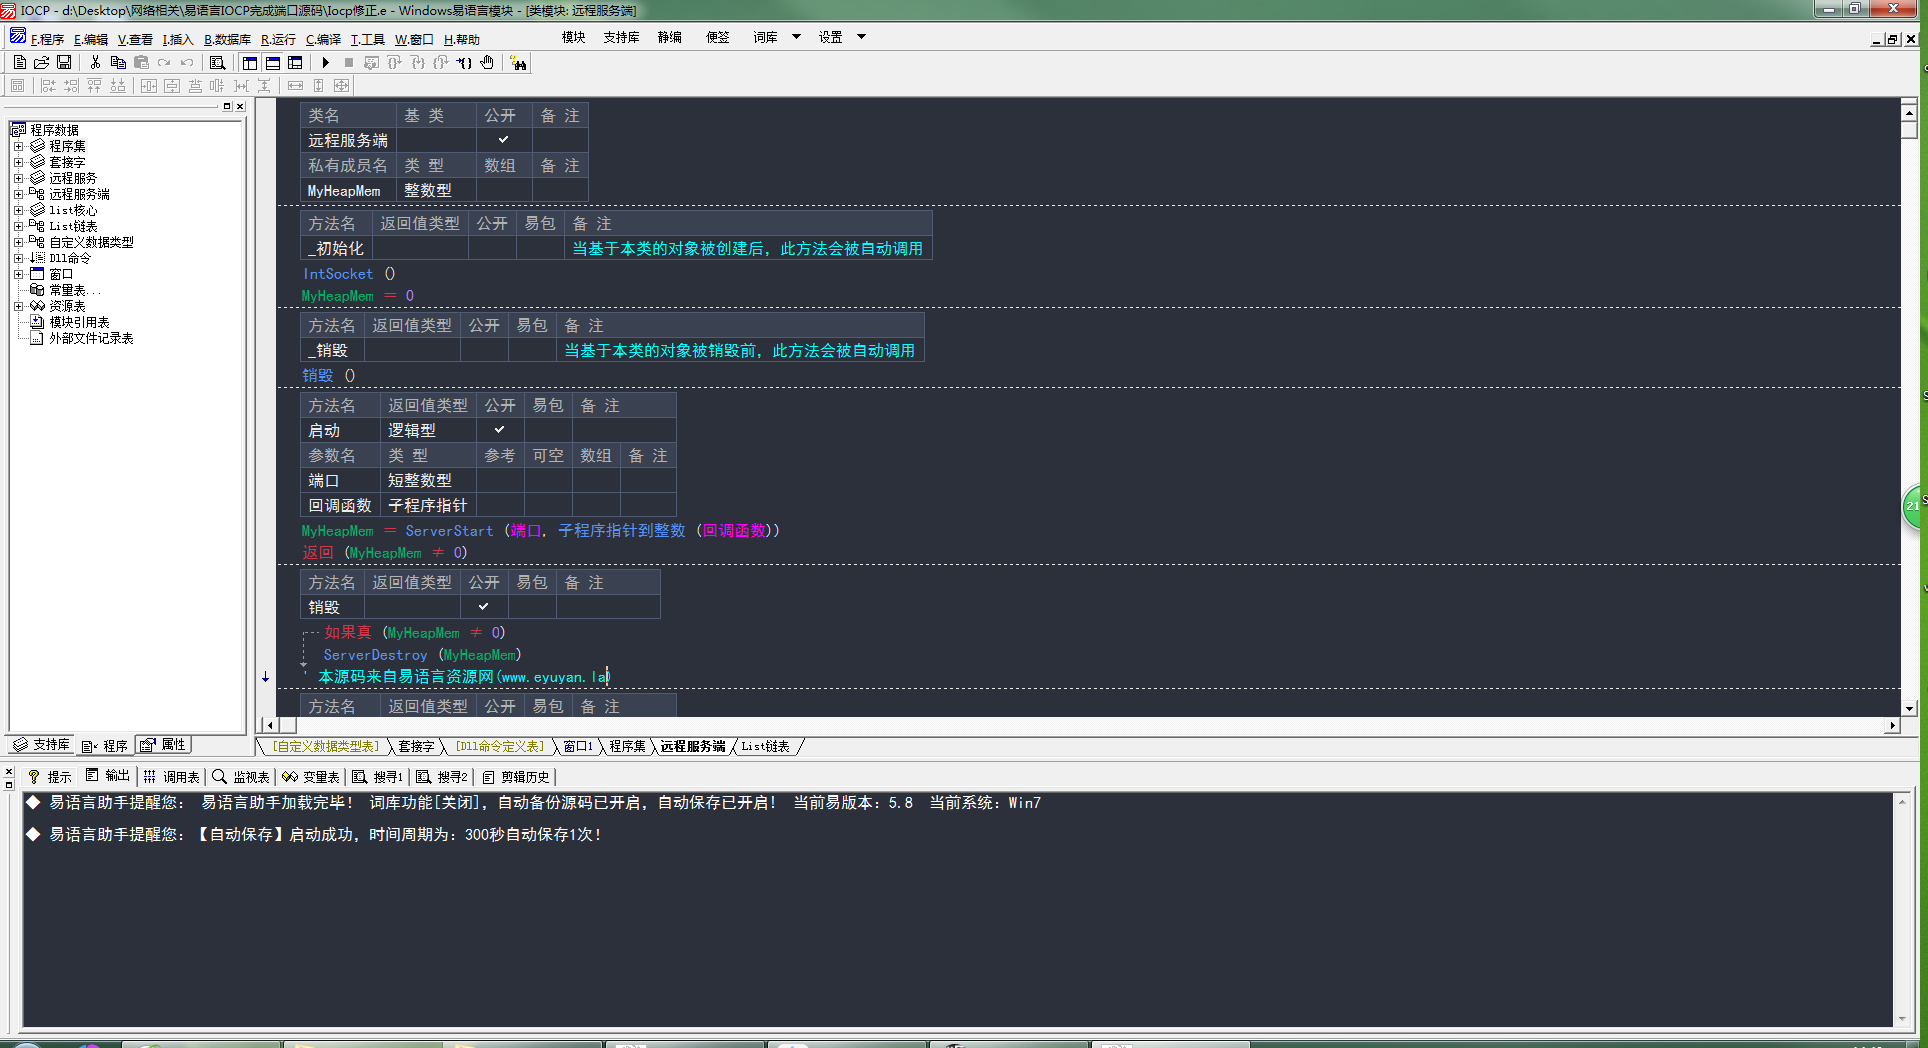This screenshot has height=1048, width=1928.
Task: Toggle the second panel layout icon
Action: pos(273,63)
